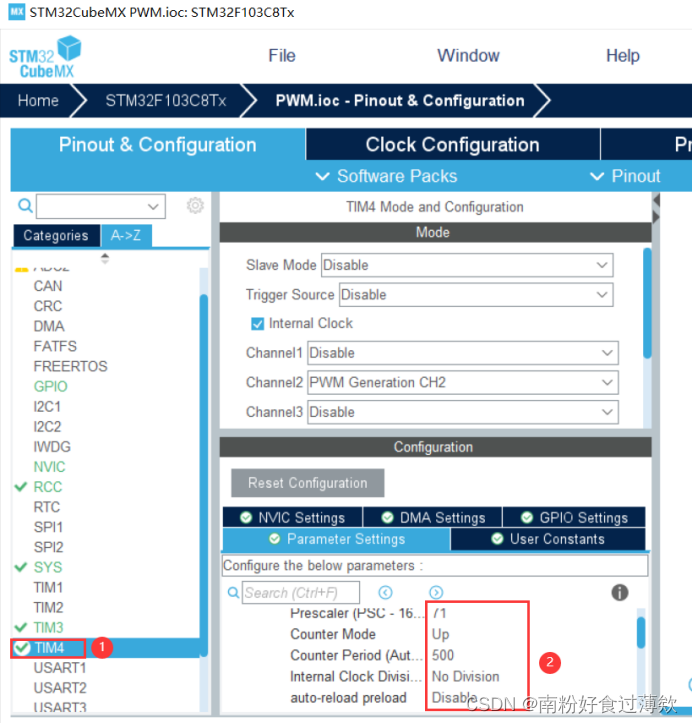Expand the Software Packs menu
693x723 pixels.
click(x=386, y=176)
